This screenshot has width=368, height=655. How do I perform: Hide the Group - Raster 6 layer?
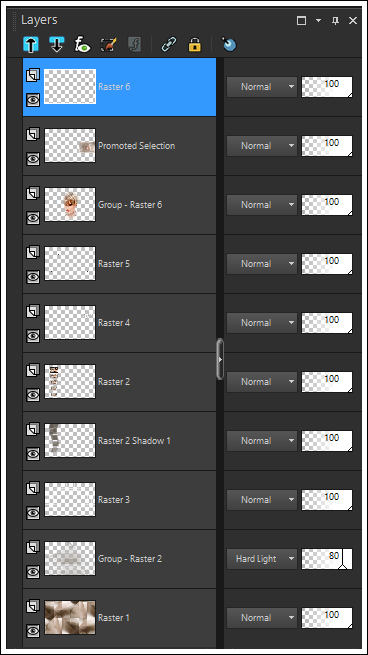coord(33,217)
